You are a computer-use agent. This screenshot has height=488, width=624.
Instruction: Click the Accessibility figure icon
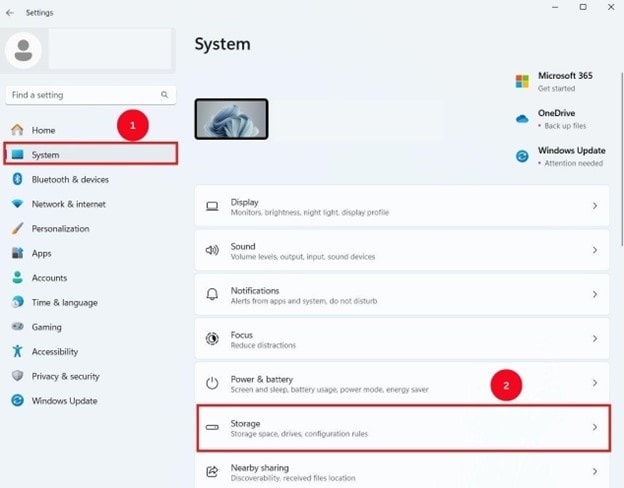coord(17,351)
